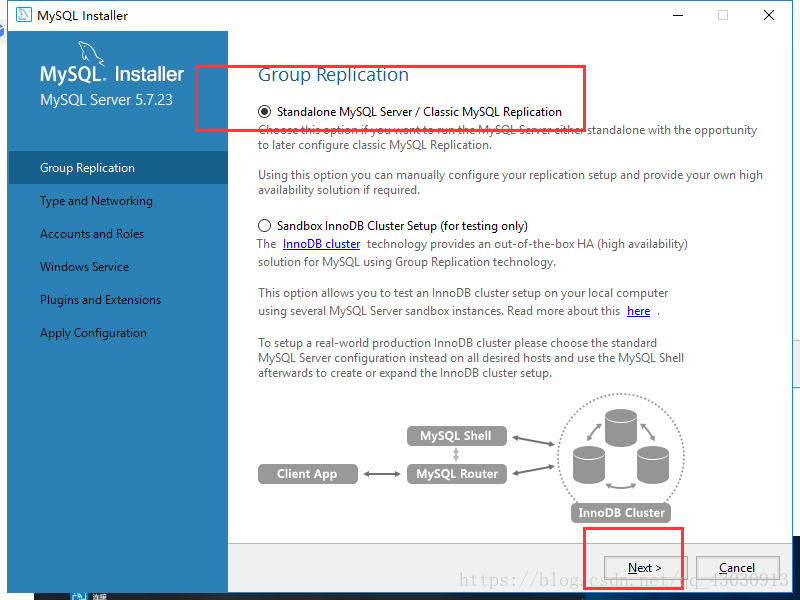Go to Group Replication step in sidebar
Viewport: 800px width, 600px height.
(x=118, y=168)
